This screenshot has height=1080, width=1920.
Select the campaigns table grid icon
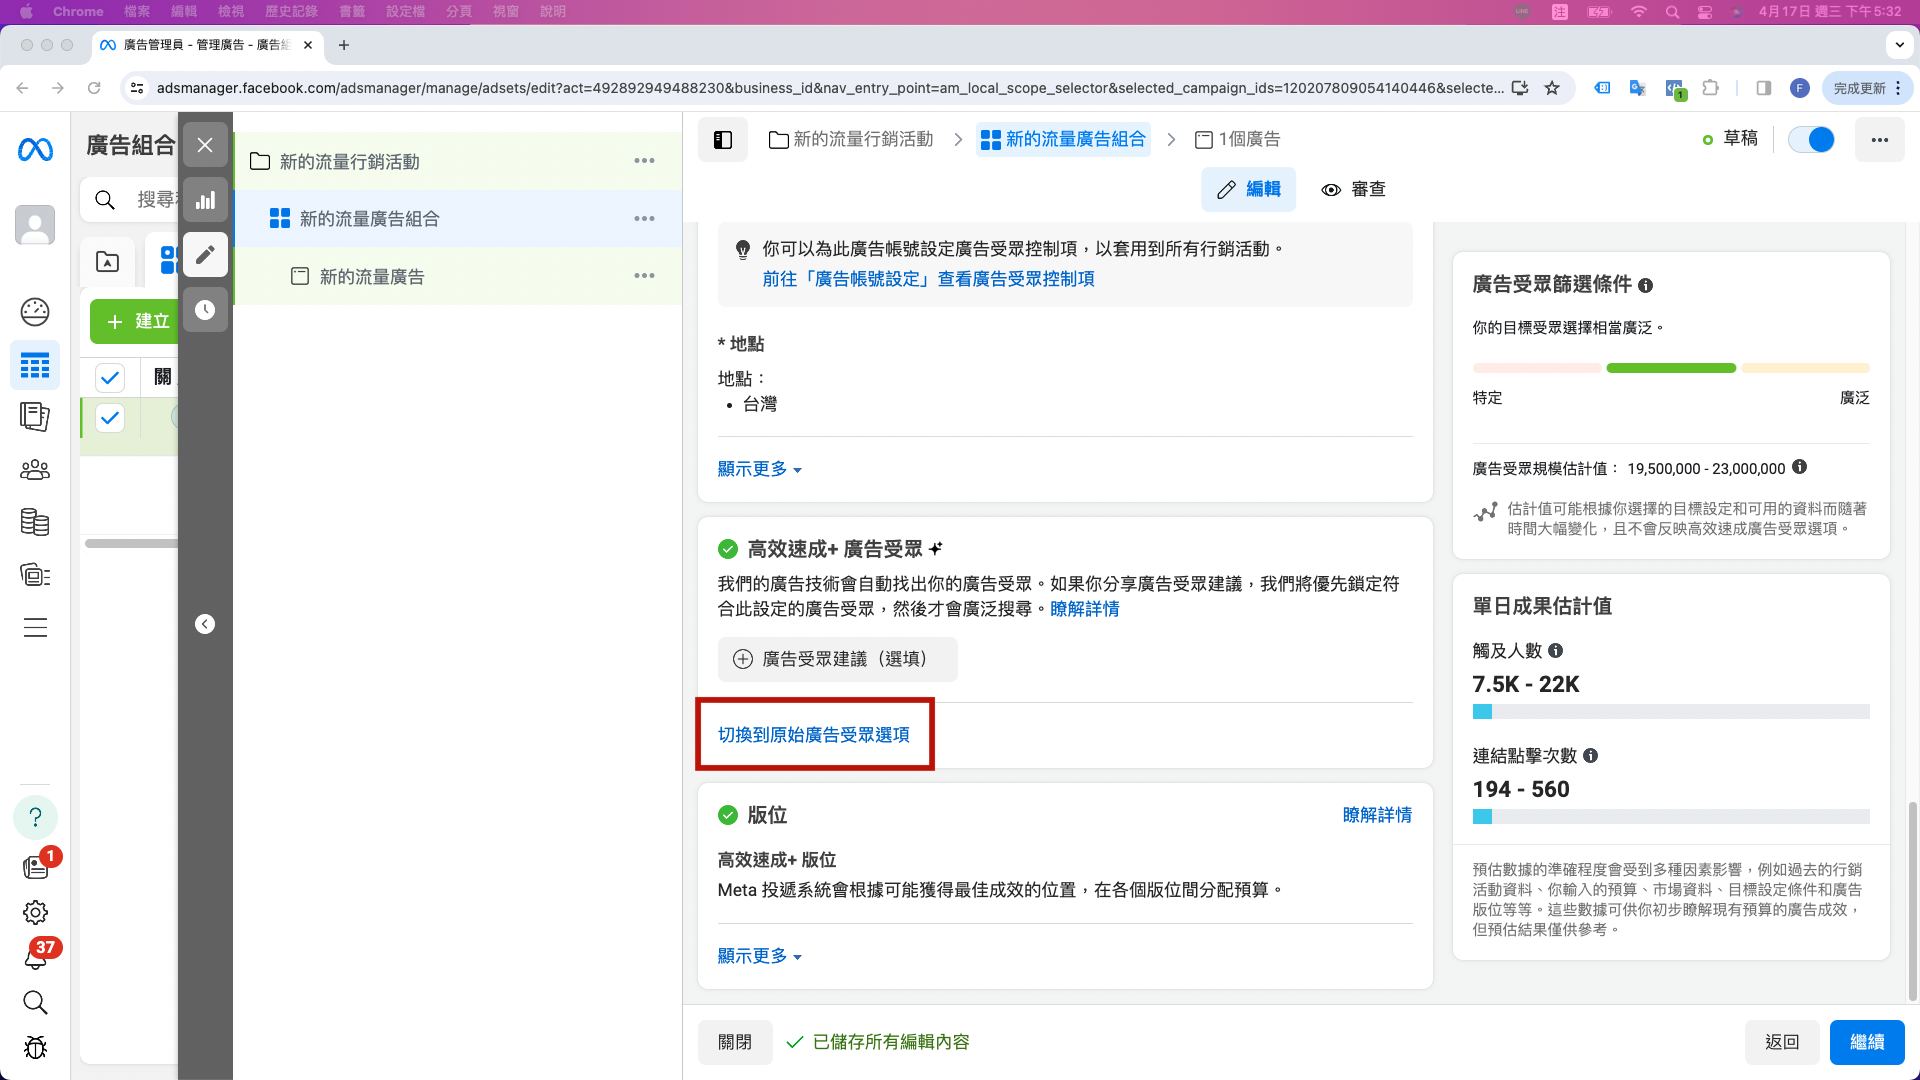(35, 365)
